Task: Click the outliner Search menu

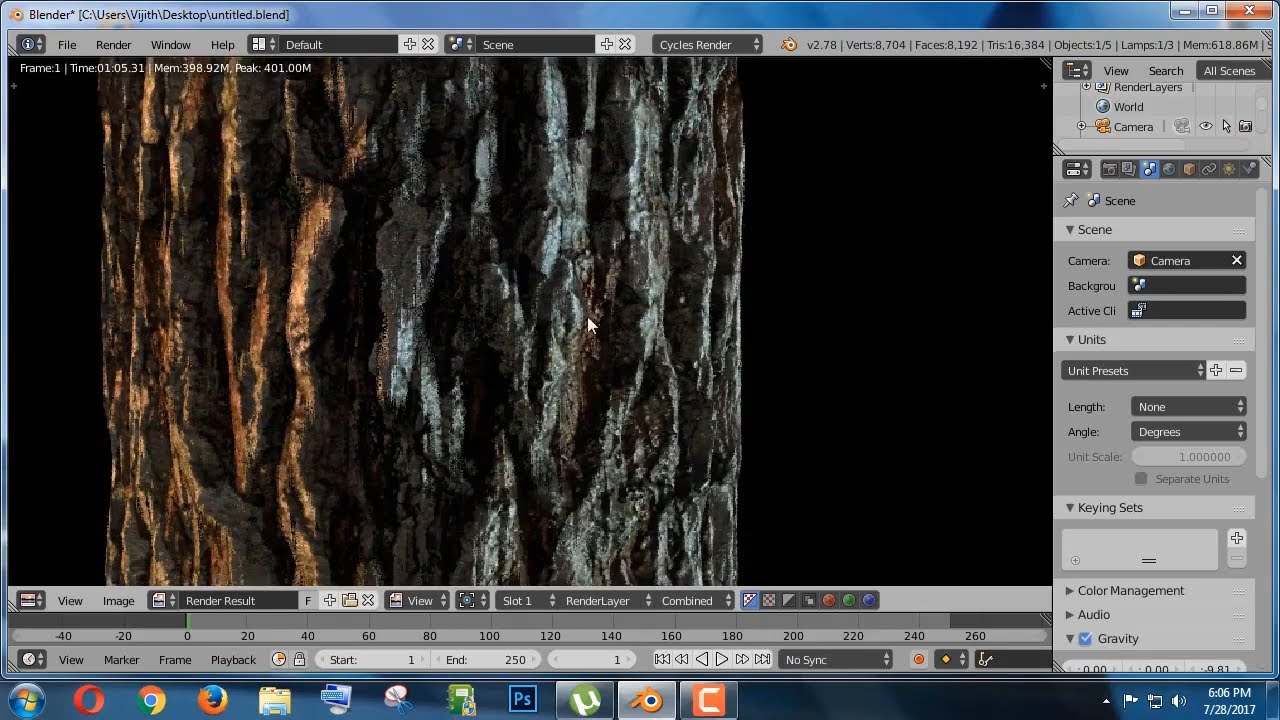Action: [x=1166, y=70]
